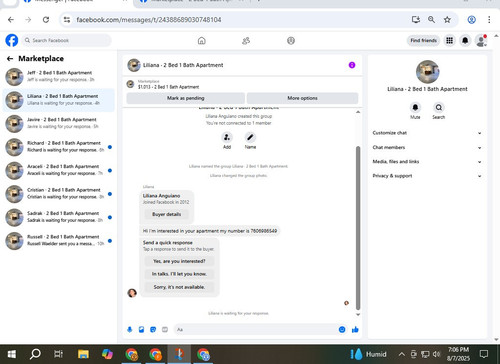Click Find friends button
This screenshot has width=500, height=364.
(423, 40)
